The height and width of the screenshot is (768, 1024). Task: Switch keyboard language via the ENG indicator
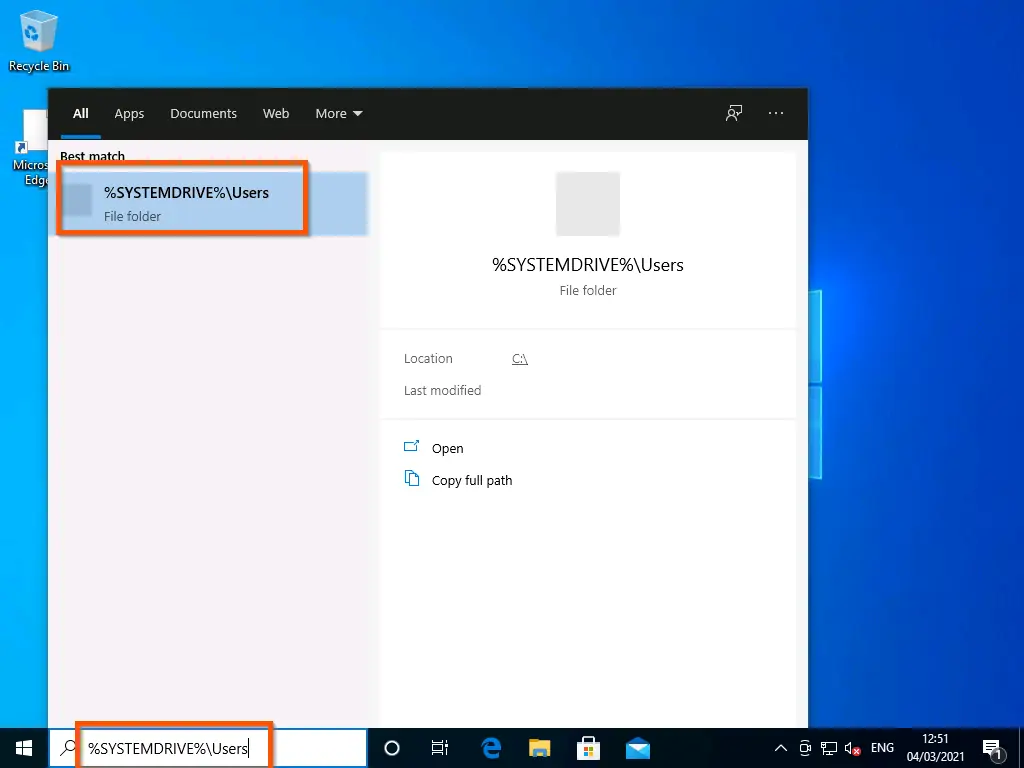pos(882,747)
